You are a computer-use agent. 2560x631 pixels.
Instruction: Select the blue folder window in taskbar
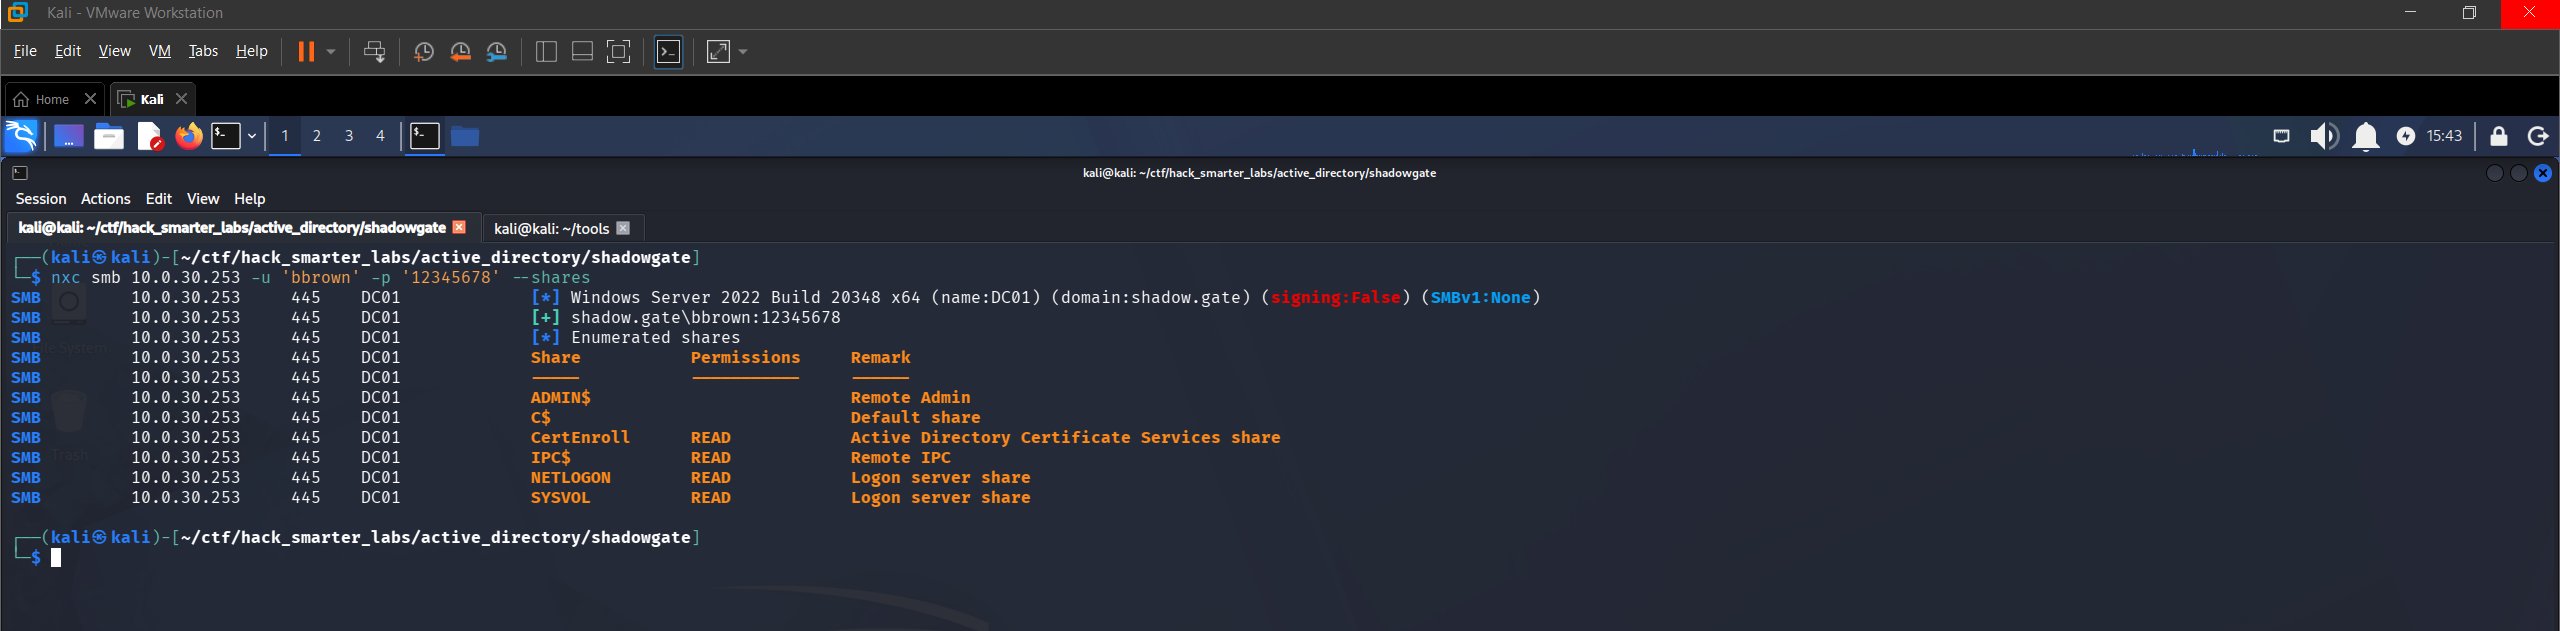tap(465, 136)
